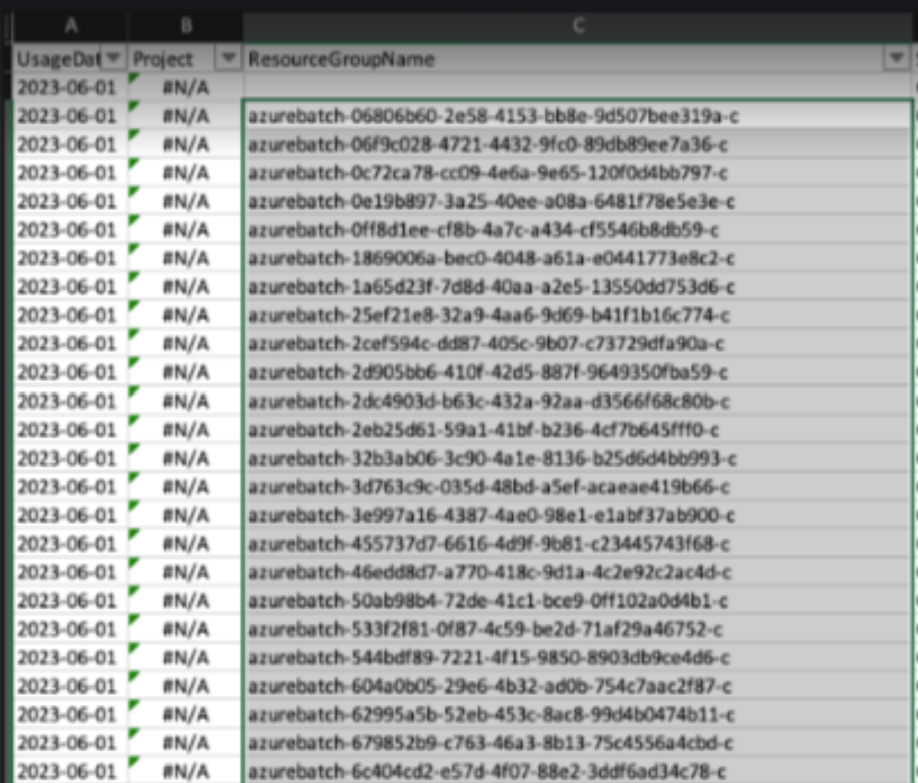The height and width of the screenshot is (783, 918).
Task: Click the 2023-06-01 date in the azurebatch-604a0b05 row
Action: tap(67, 686)
